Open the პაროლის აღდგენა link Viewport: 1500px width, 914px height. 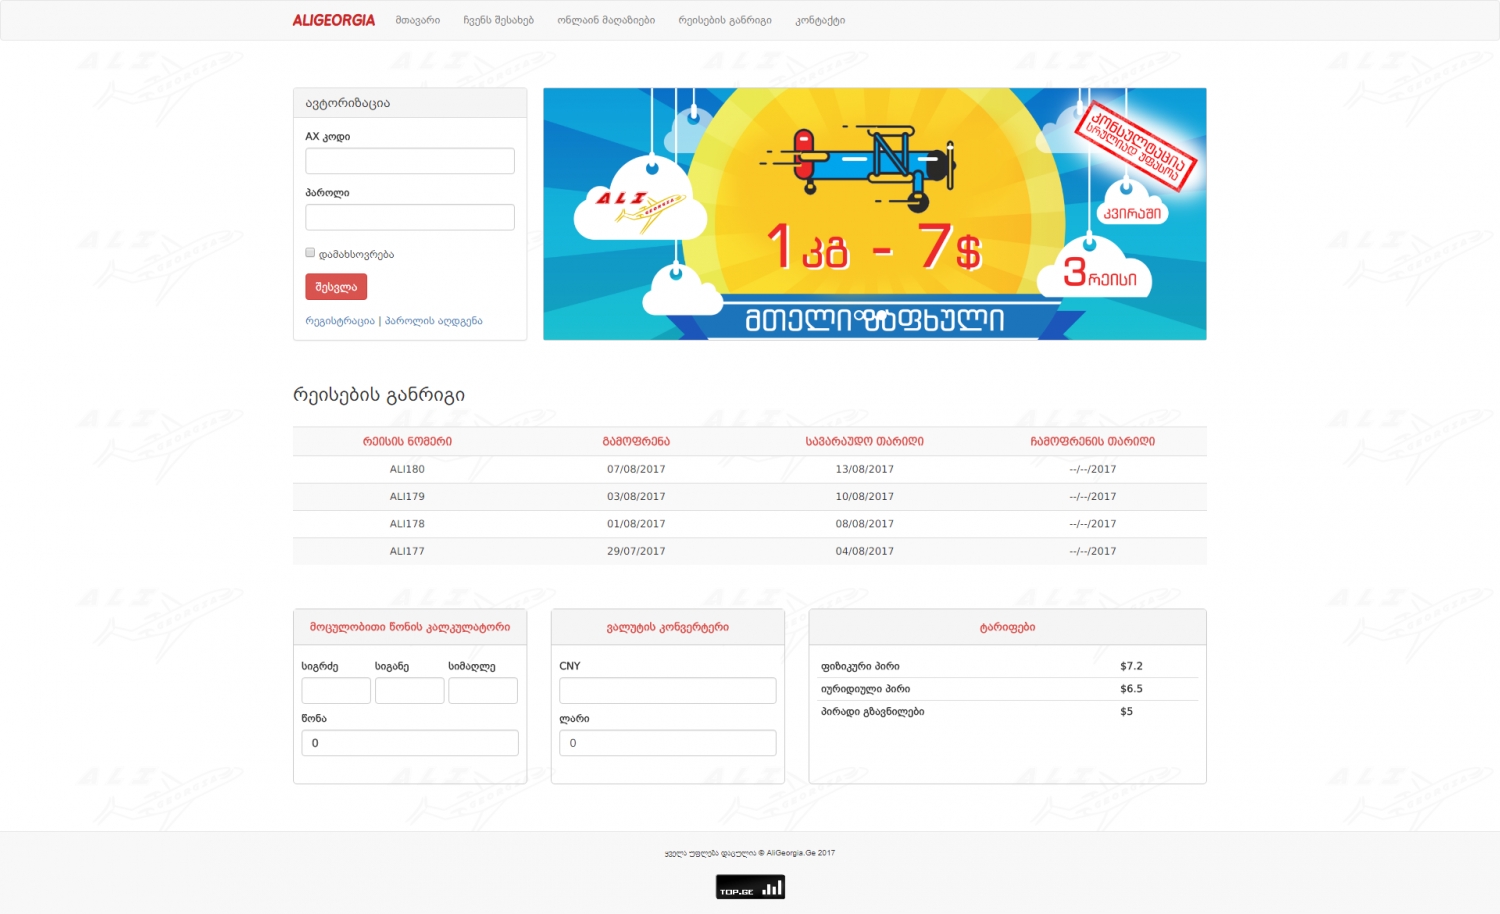point(434,321)
